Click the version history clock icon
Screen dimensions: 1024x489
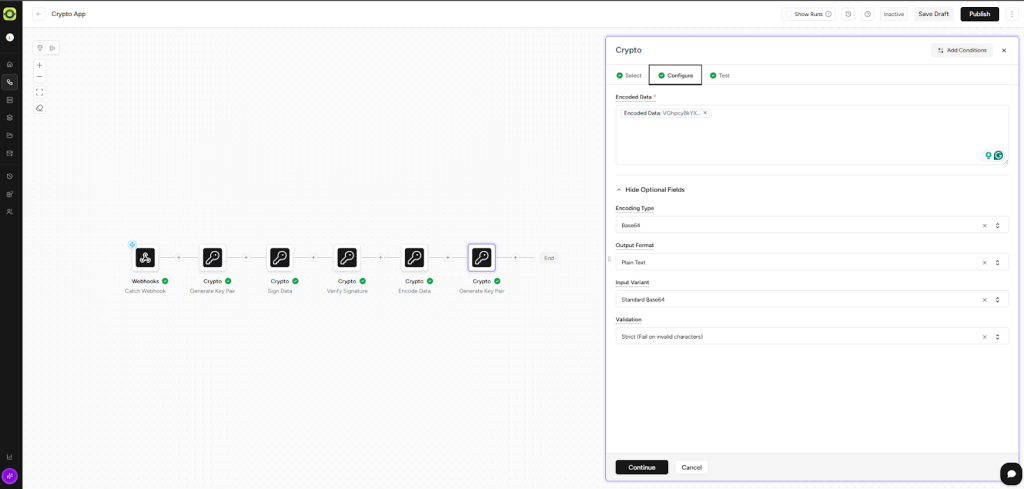848,14
